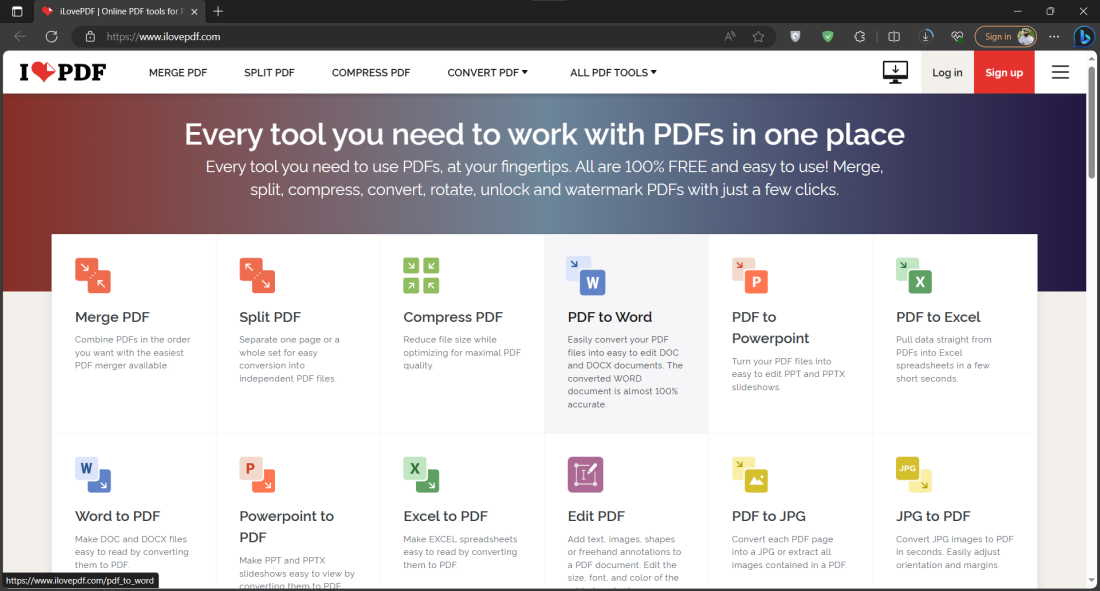Click the Tracking prevention shield icon
Image resolution: width=1100 pixels, height=591 pixels.
[x=795, y=36]
